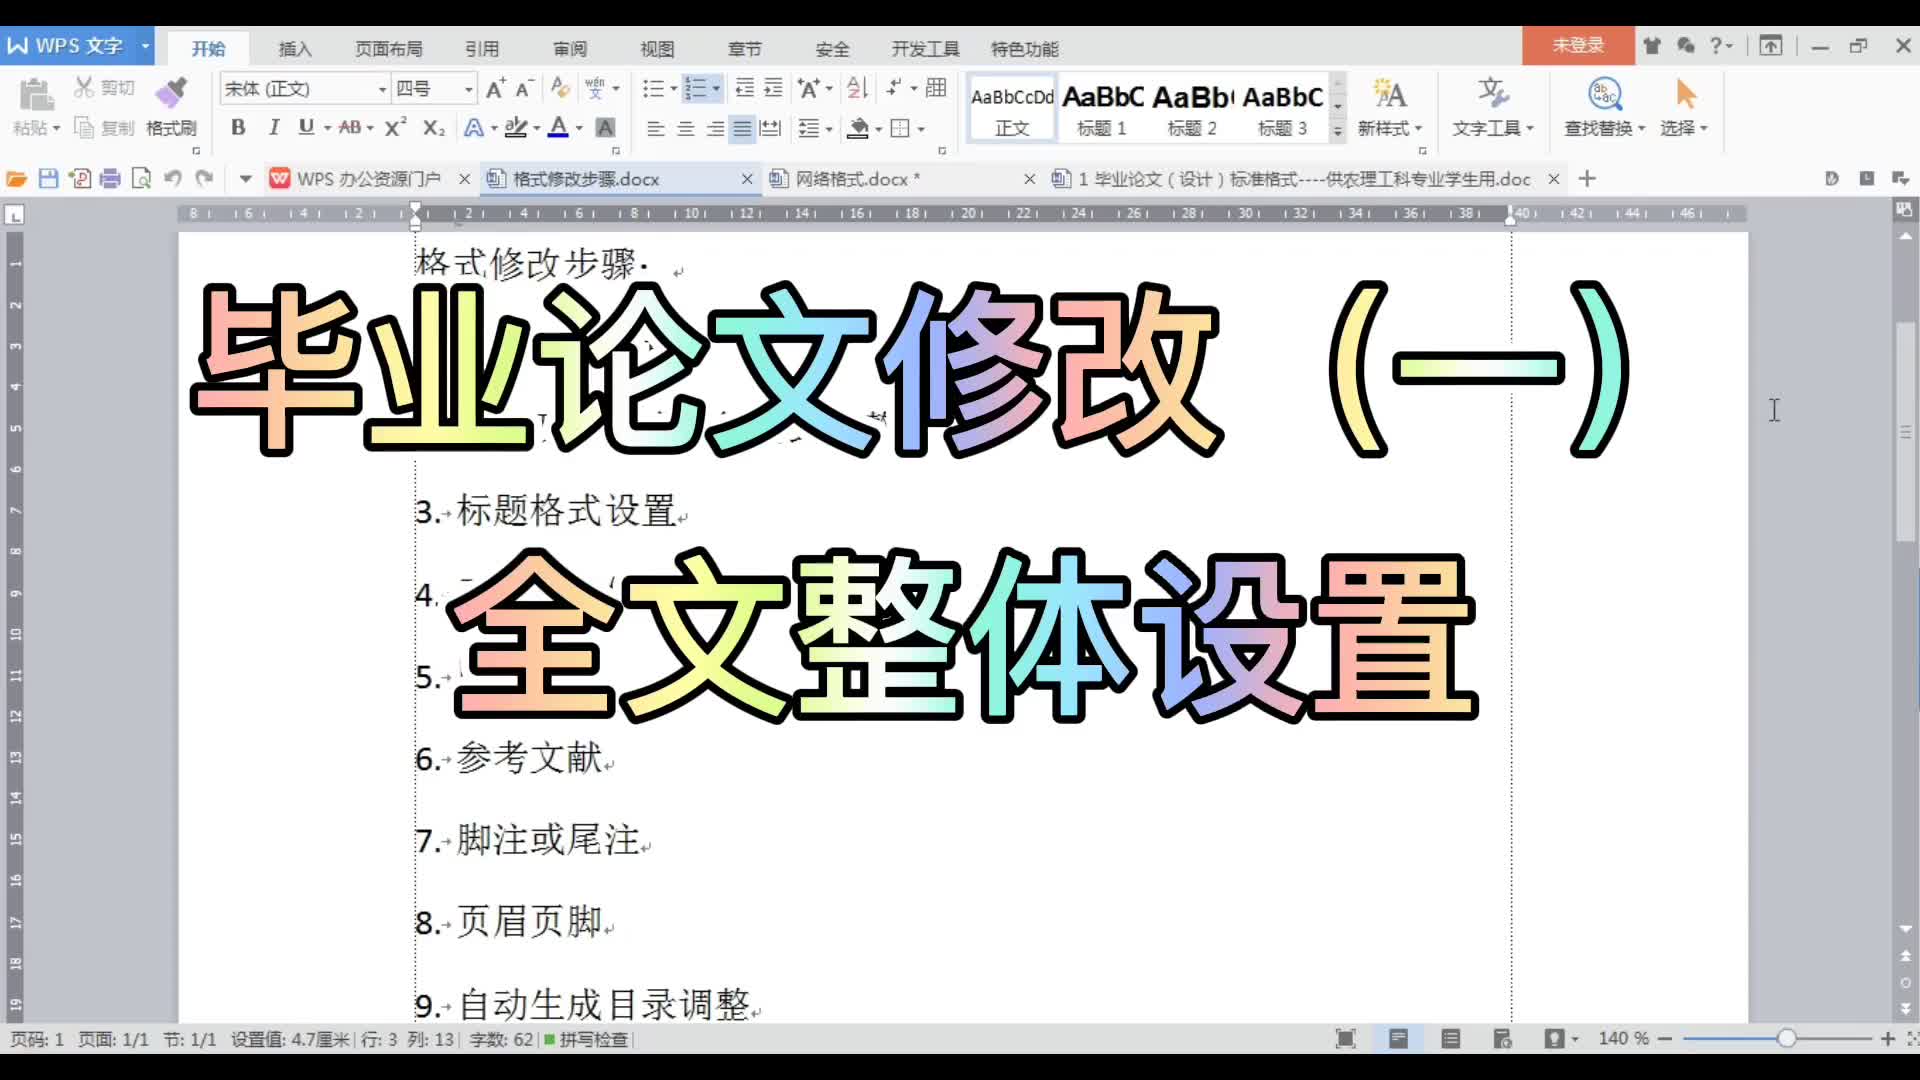Save document with the floppy disk icon

(48, 179)
